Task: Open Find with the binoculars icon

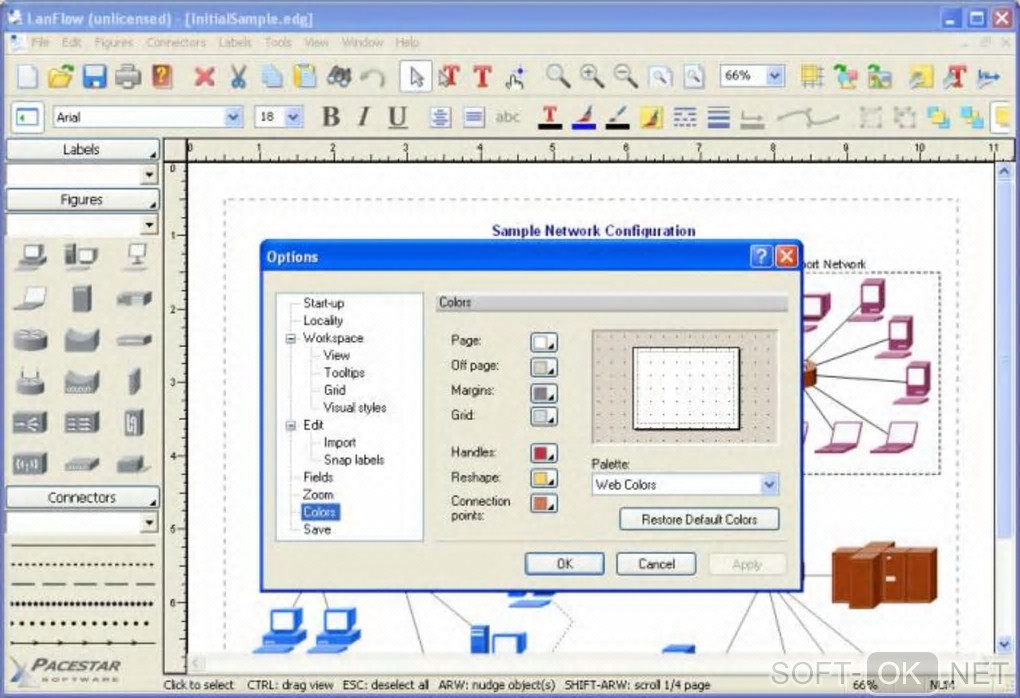Action: 339,76
